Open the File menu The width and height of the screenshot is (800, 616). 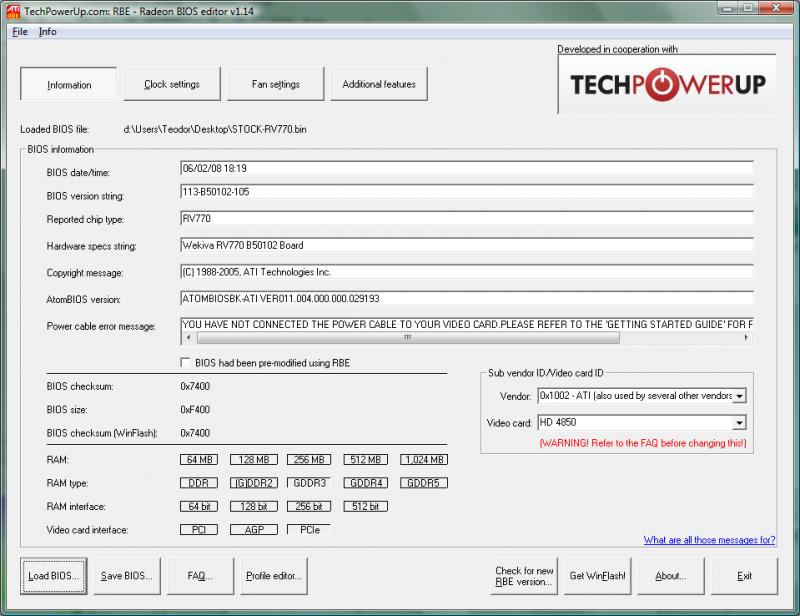tap(20, 32)
